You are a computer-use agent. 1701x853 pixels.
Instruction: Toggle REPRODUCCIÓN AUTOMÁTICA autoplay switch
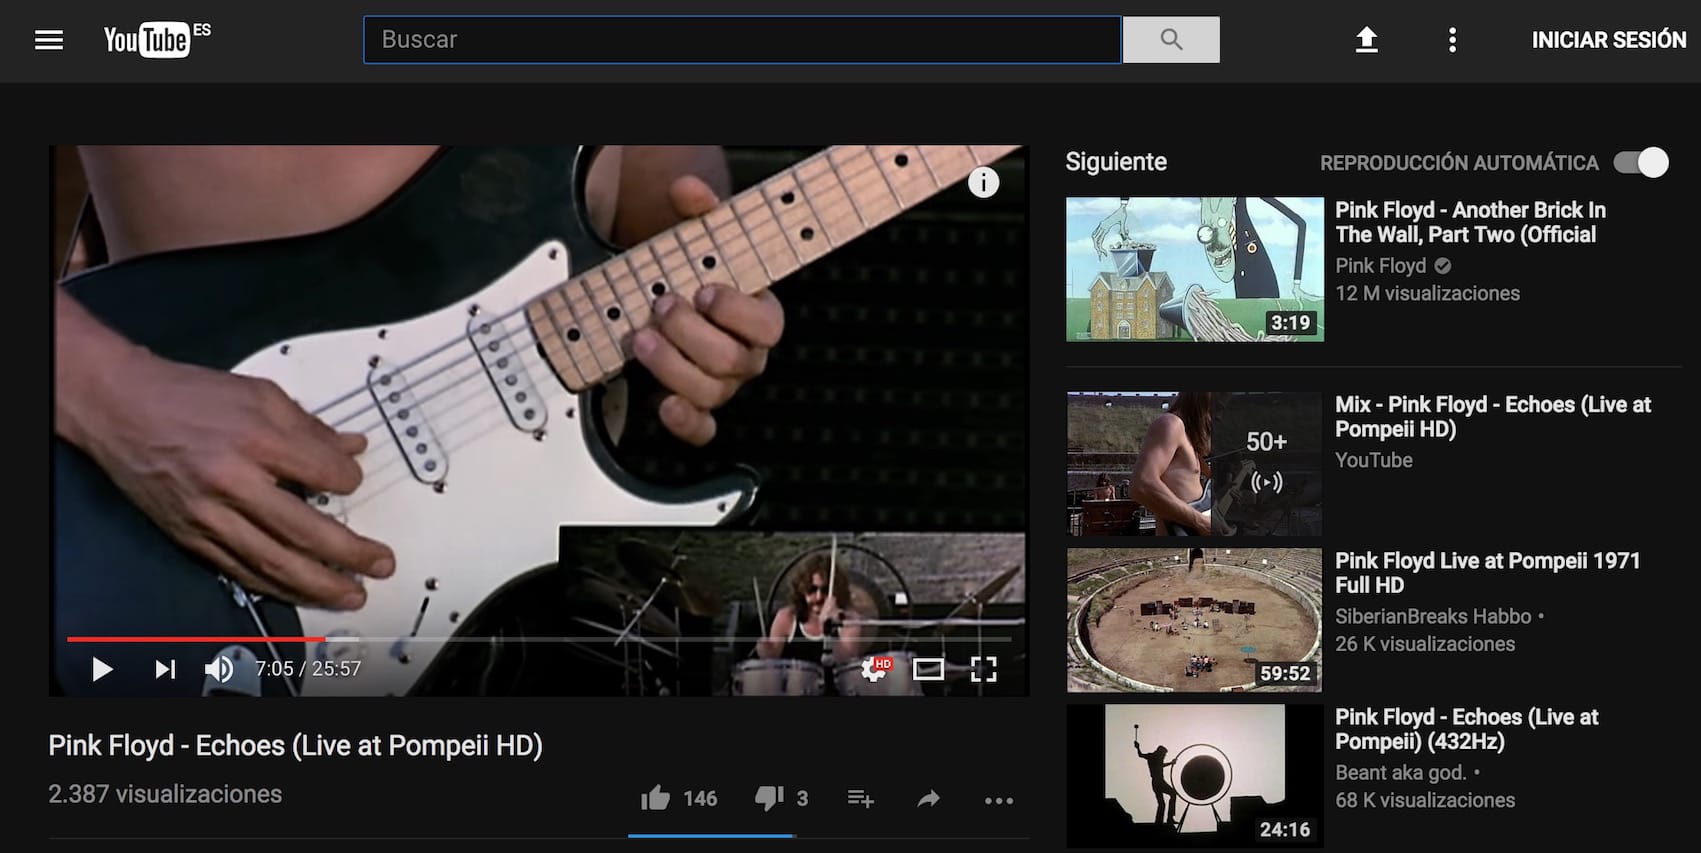(1641, 162)
